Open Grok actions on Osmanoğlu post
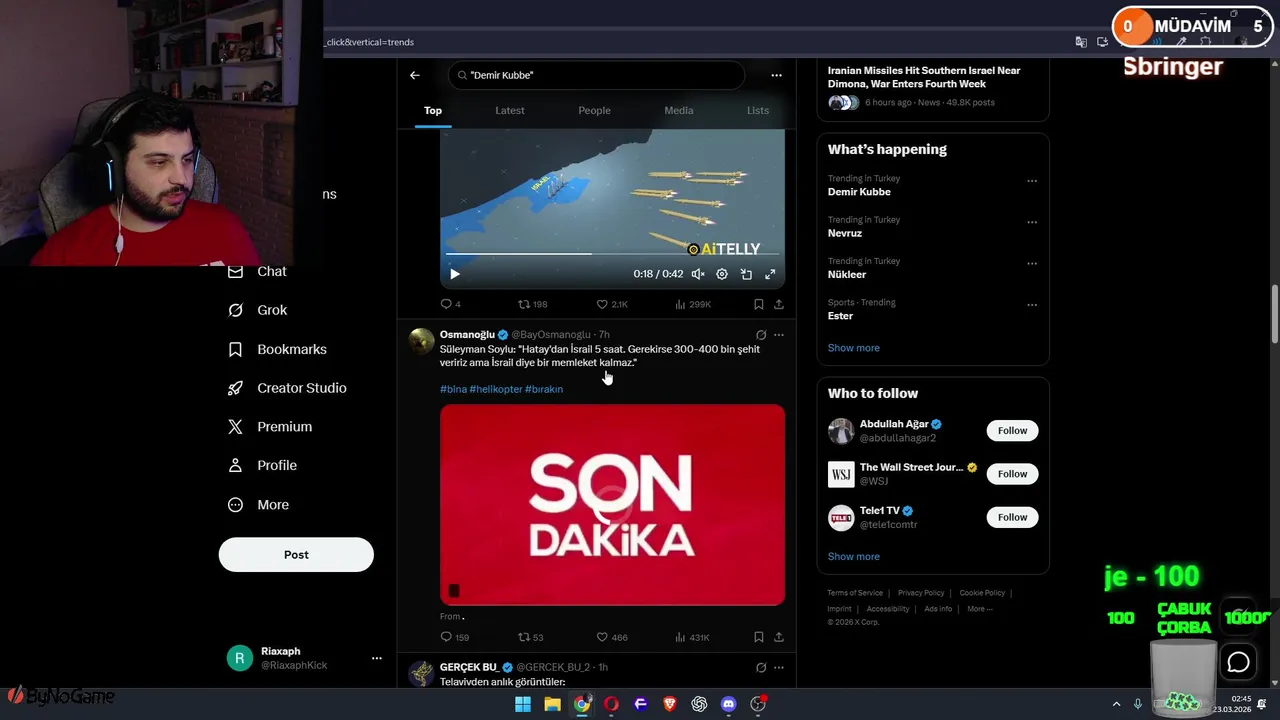This screenshot has height=720, width=1280. coord(761,335)
